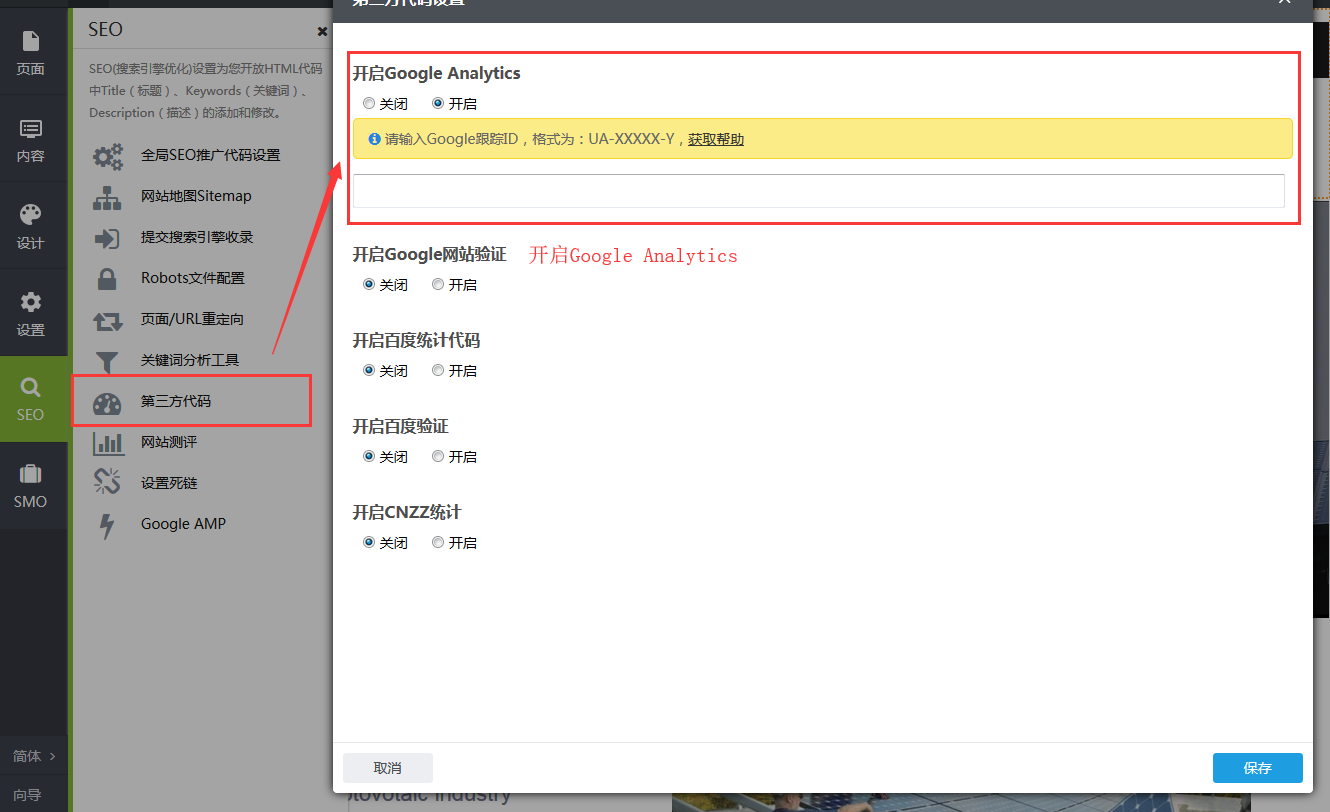Click the 全局SEO推广代码设置 gears icon
This screenshot has height=812, width=1330.
click(107, 156)
